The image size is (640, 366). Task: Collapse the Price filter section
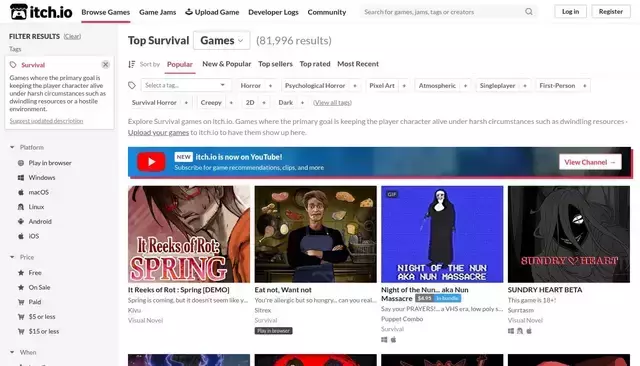click(12, 257)
